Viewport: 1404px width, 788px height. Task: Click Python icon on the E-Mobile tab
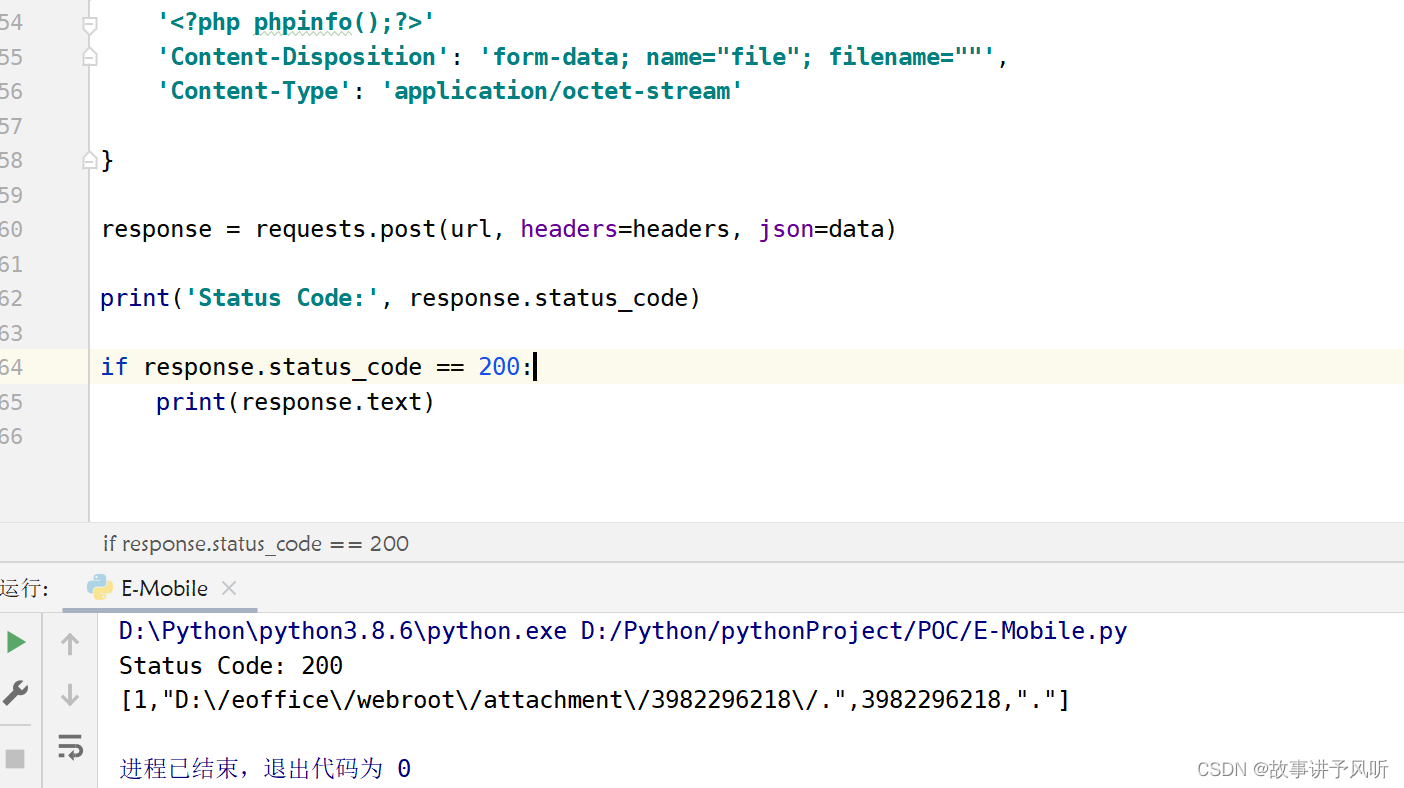[100, 588]
